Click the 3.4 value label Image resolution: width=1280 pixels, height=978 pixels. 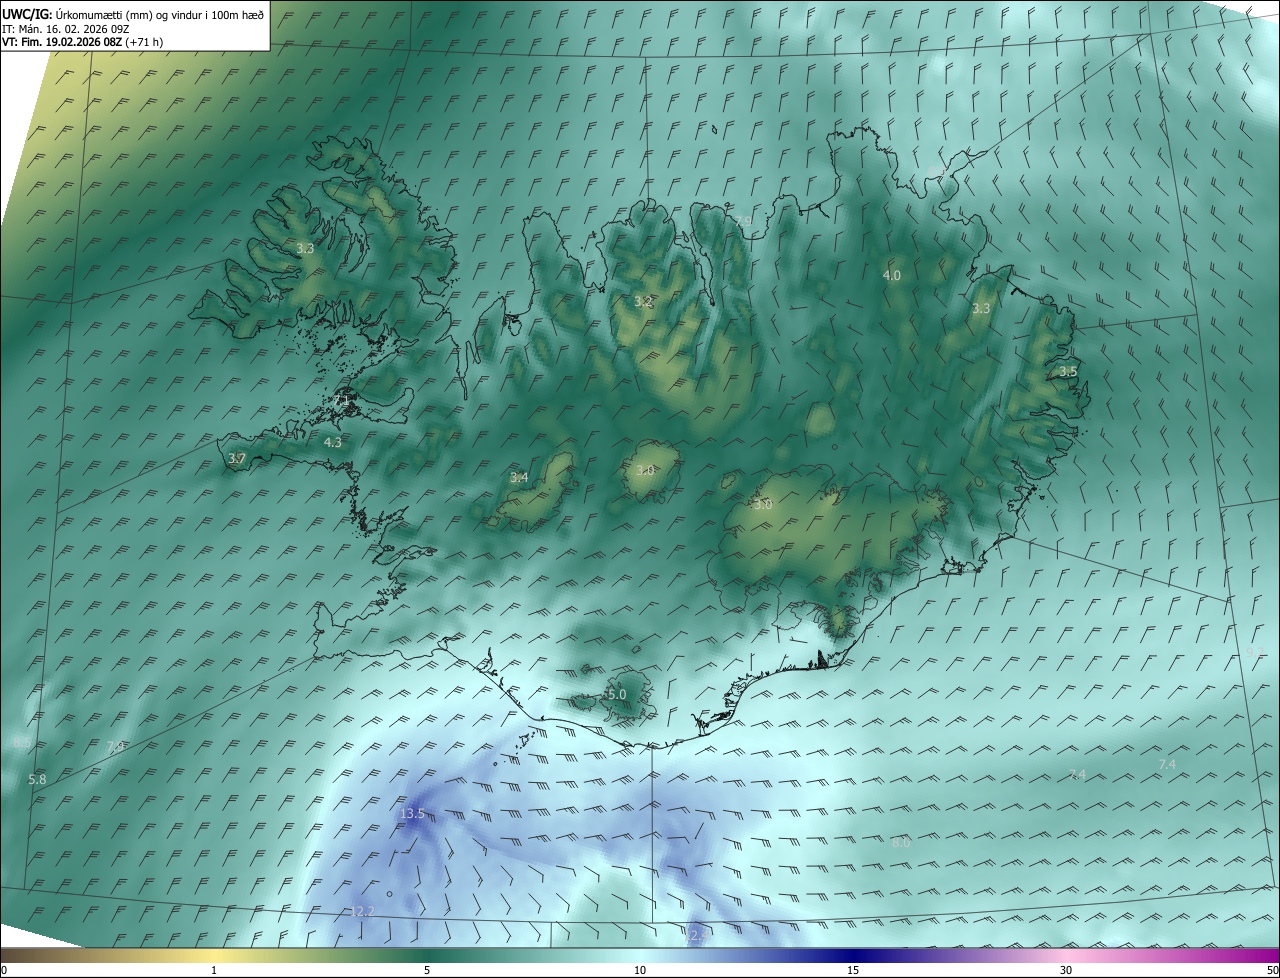point(519,478)
